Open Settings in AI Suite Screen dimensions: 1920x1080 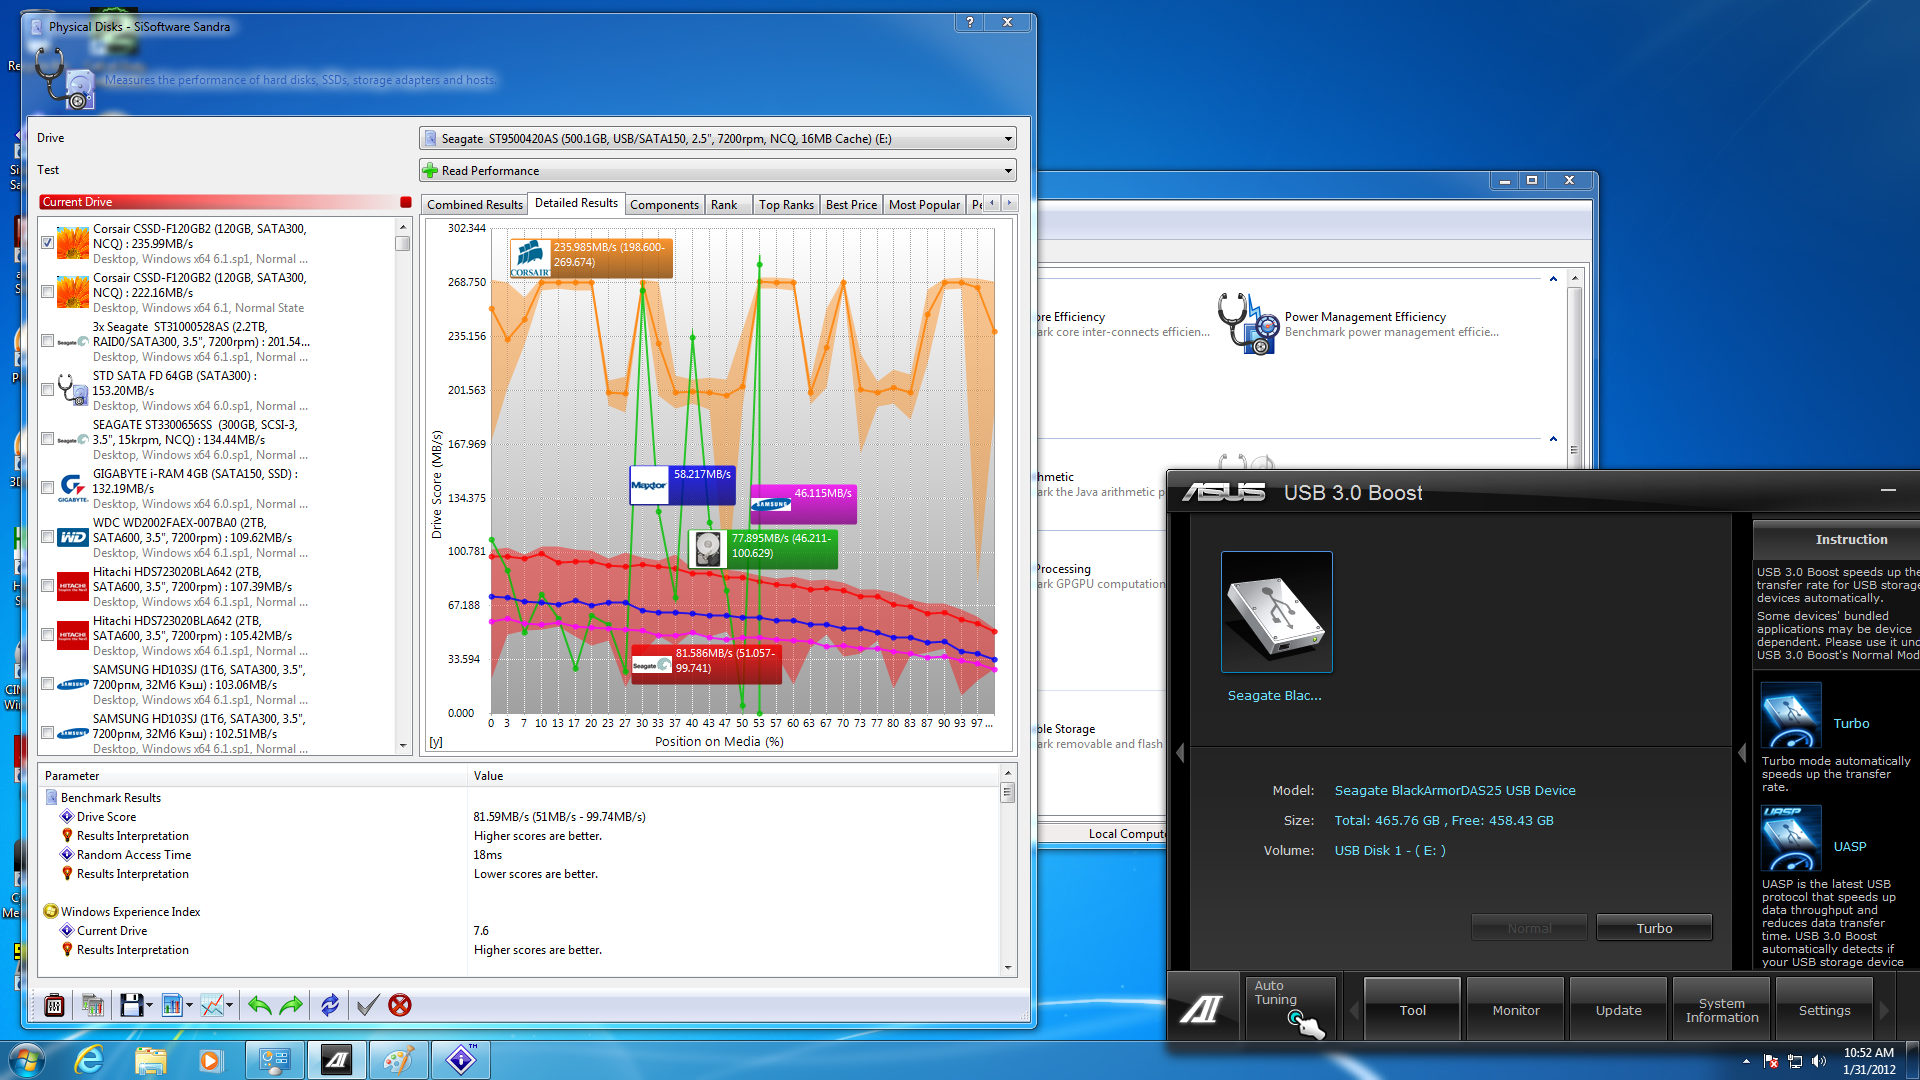click(x=1824, y=1010)
